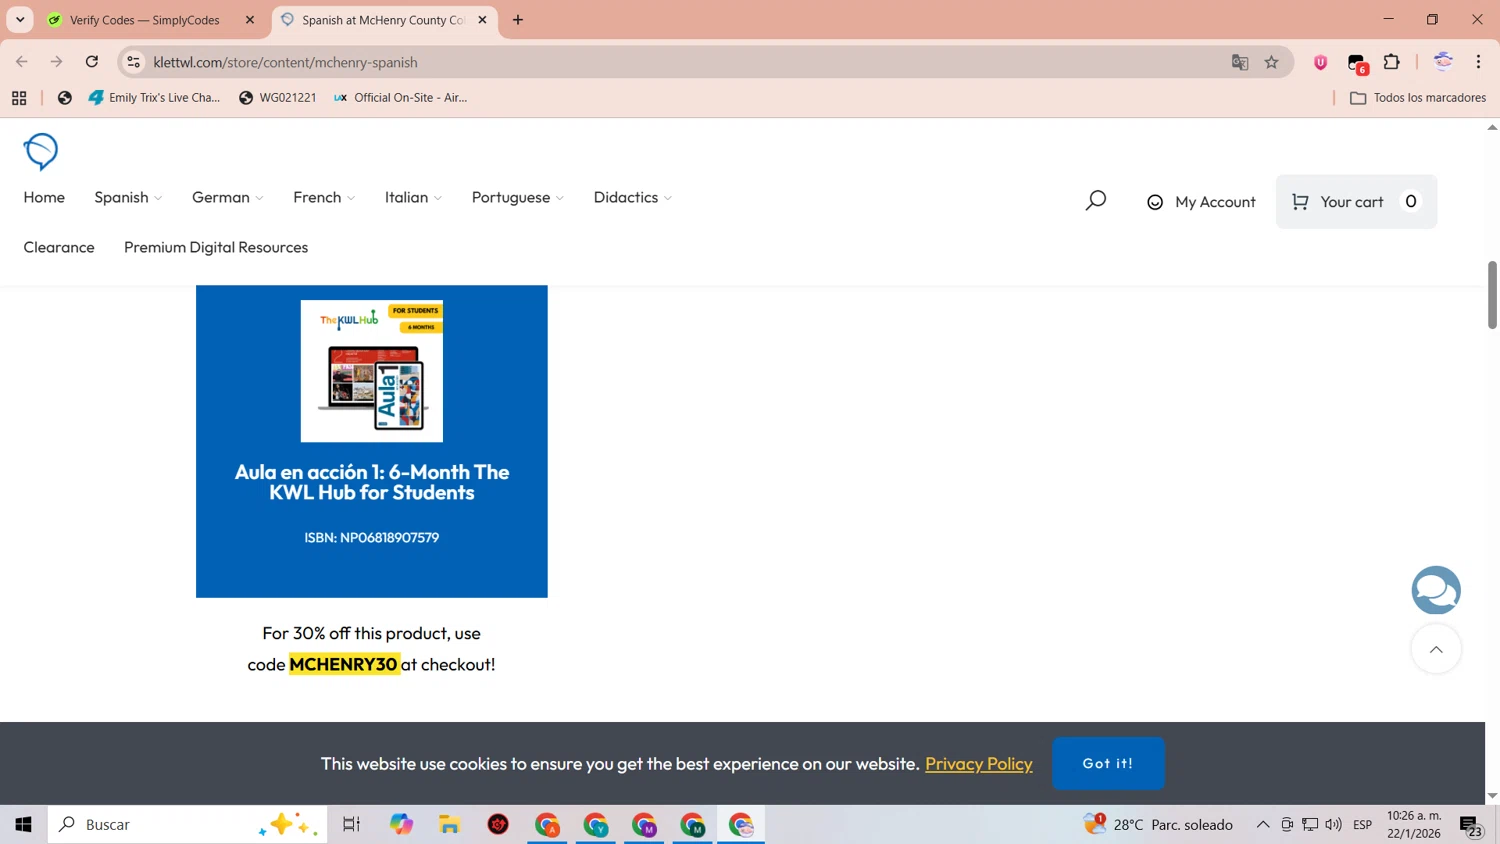Open the WG021221 bookmark
1500x844 pixels.
pos(278,98)
